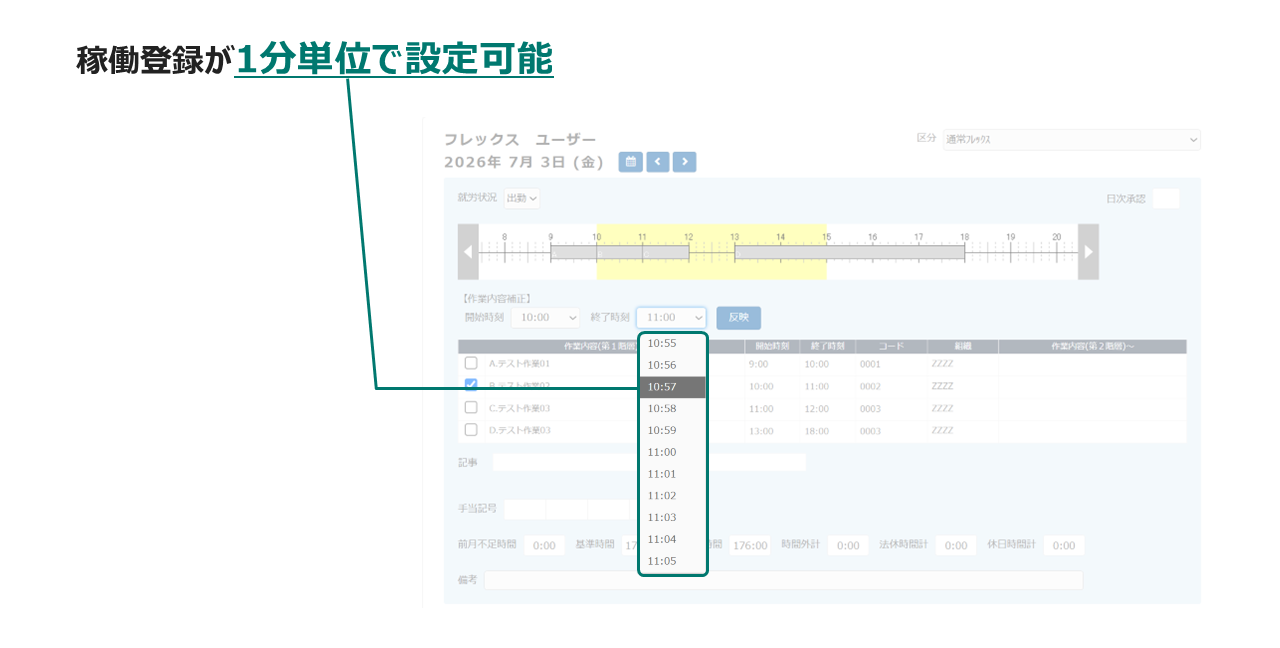Select 10:58 in the time list
The image size is (1280, 648).
click(x=672, y=408)
